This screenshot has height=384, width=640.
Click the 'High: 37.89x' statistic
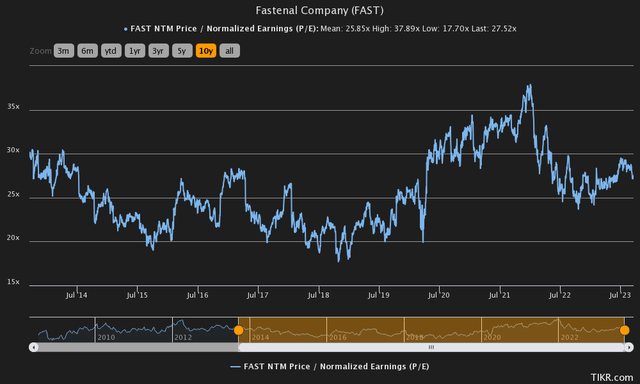396,29
